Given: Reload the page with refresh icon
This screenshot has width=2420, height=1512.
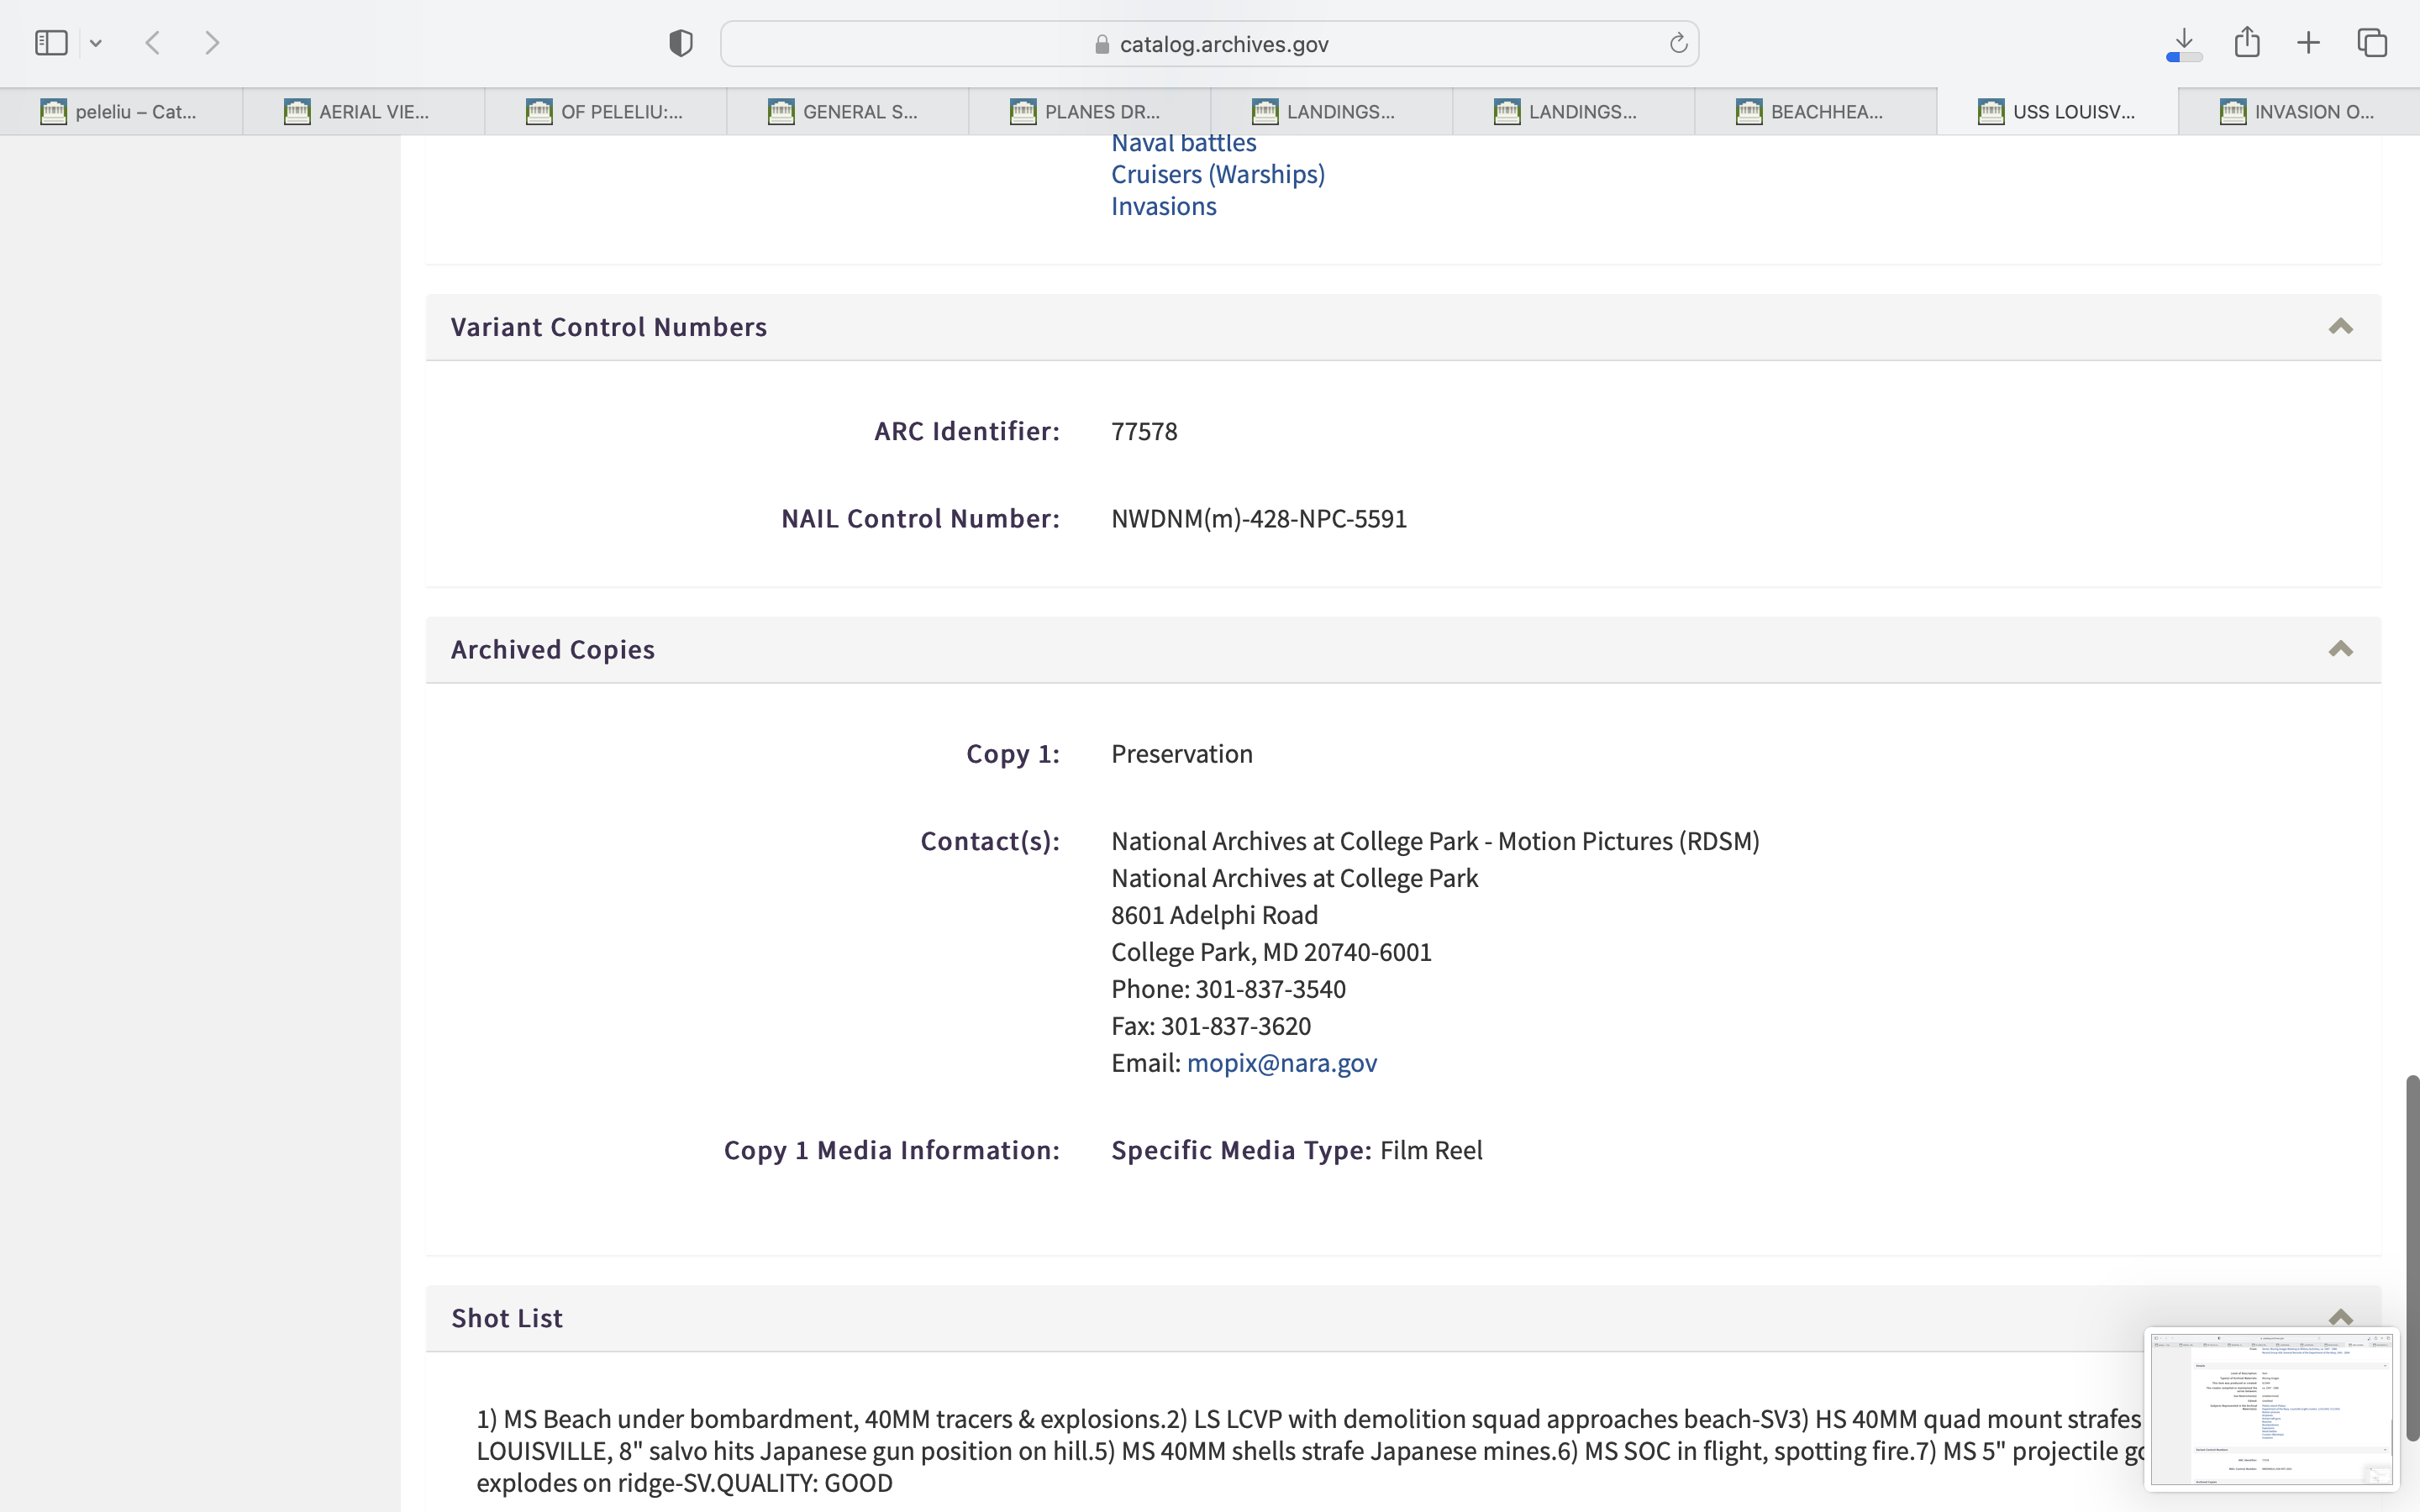Looking at the screenshot, I should click(1678, 43).
